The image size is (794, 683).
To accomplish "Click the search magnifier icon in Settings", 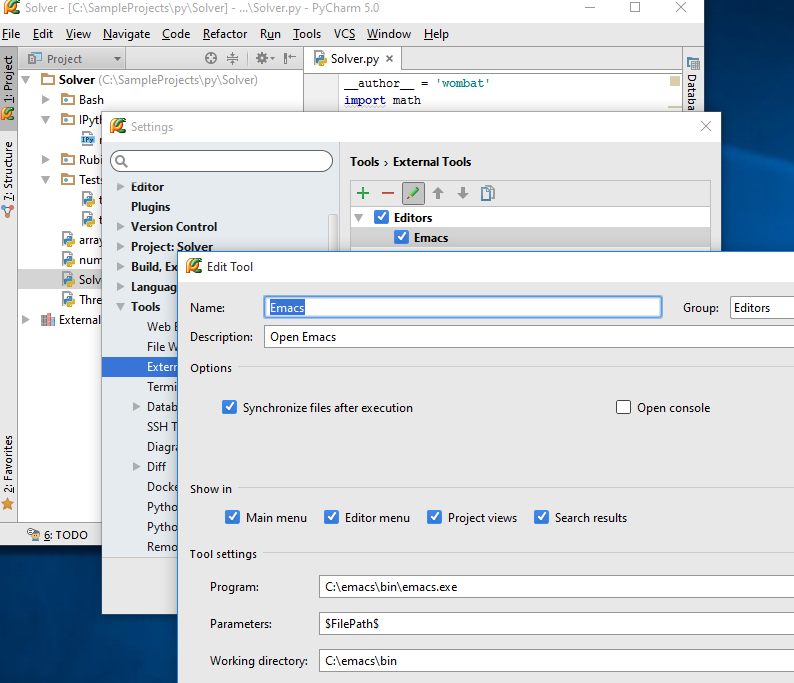I will 121,161.
